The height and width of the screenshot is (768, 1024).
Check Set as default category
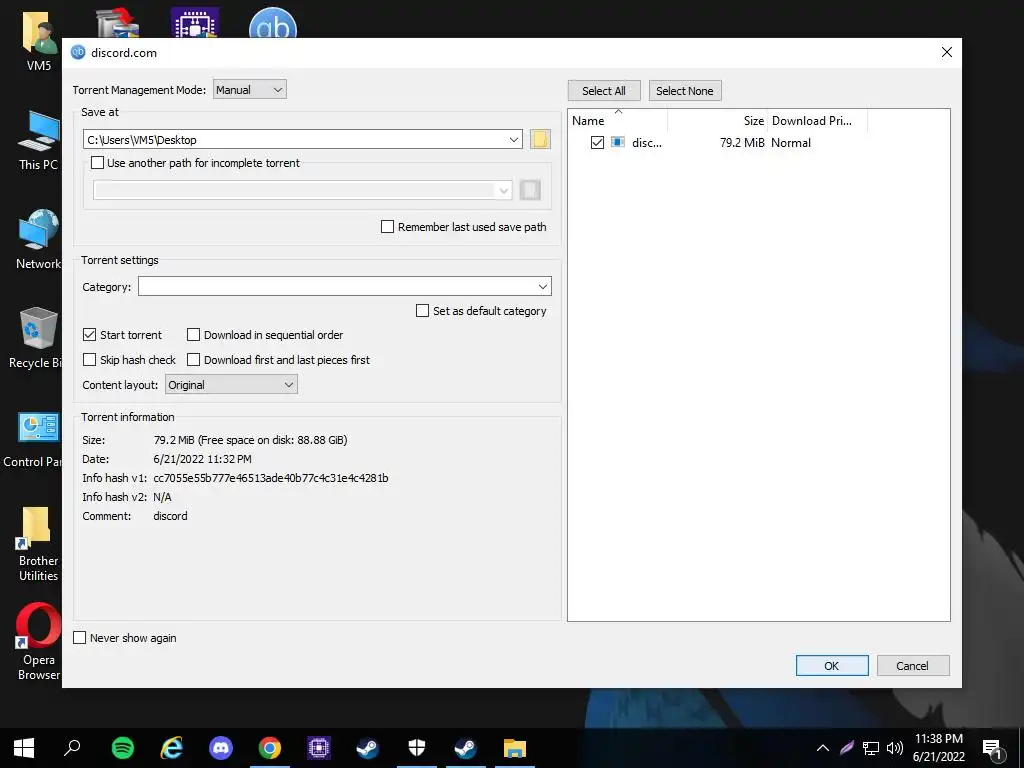[x=423, y=311]
